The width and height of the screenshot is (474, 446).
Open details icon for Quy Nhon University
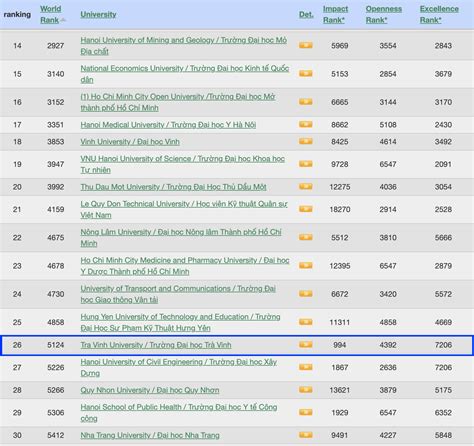tap(306, 390)
